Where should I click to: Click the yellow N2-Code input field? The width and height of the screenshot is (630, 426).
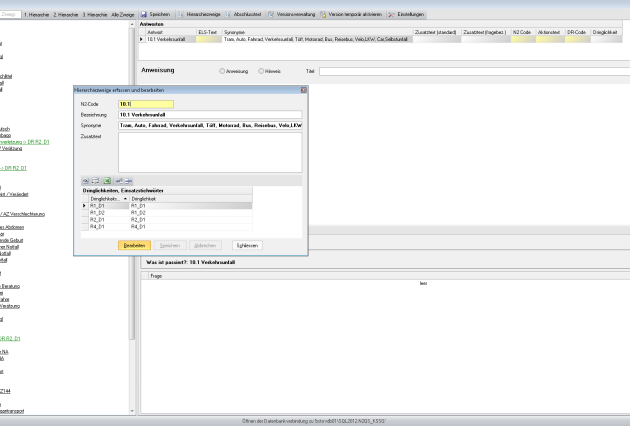(x=146, y=104)
